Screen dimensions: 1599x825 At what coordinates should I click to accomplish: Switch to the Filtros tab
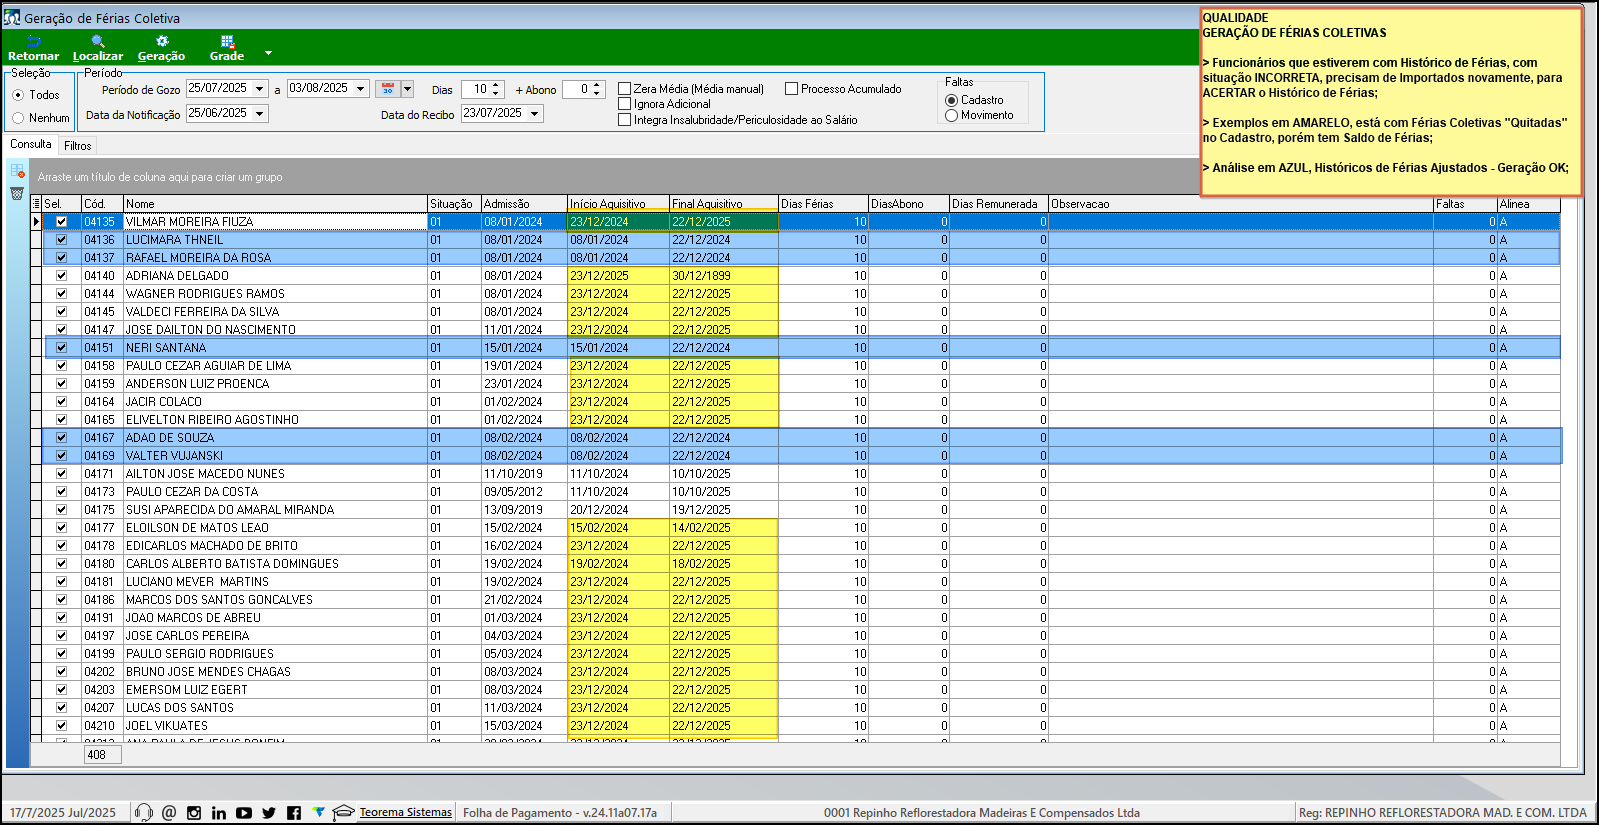pyautogui.click(x=78, y=146)
